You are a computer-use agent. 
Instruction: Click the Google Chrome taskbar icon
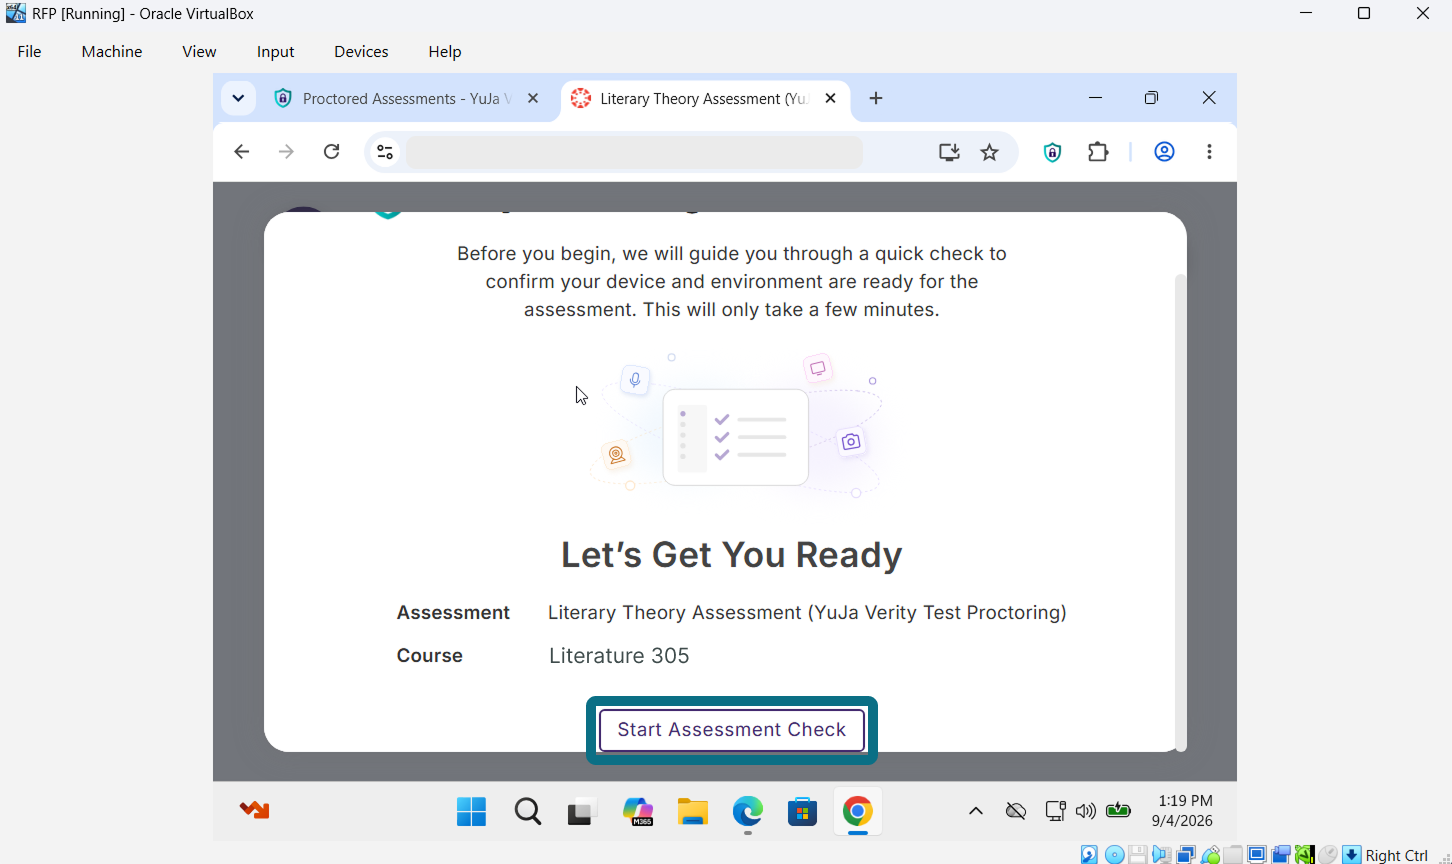(x=857, y=811)
